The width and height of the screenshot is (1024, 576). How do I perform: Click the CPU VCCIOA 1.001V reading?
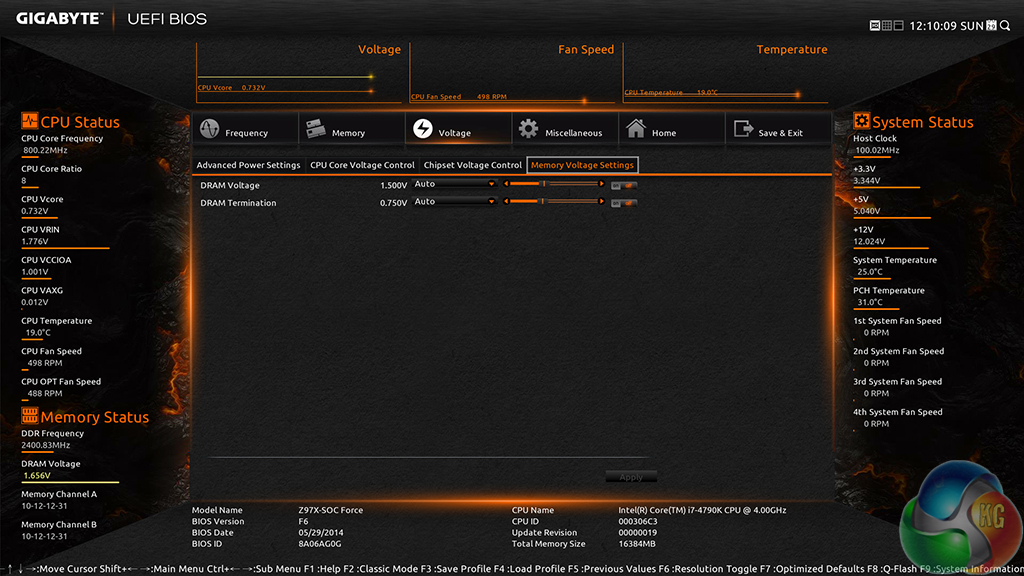(x=35, y=272)
